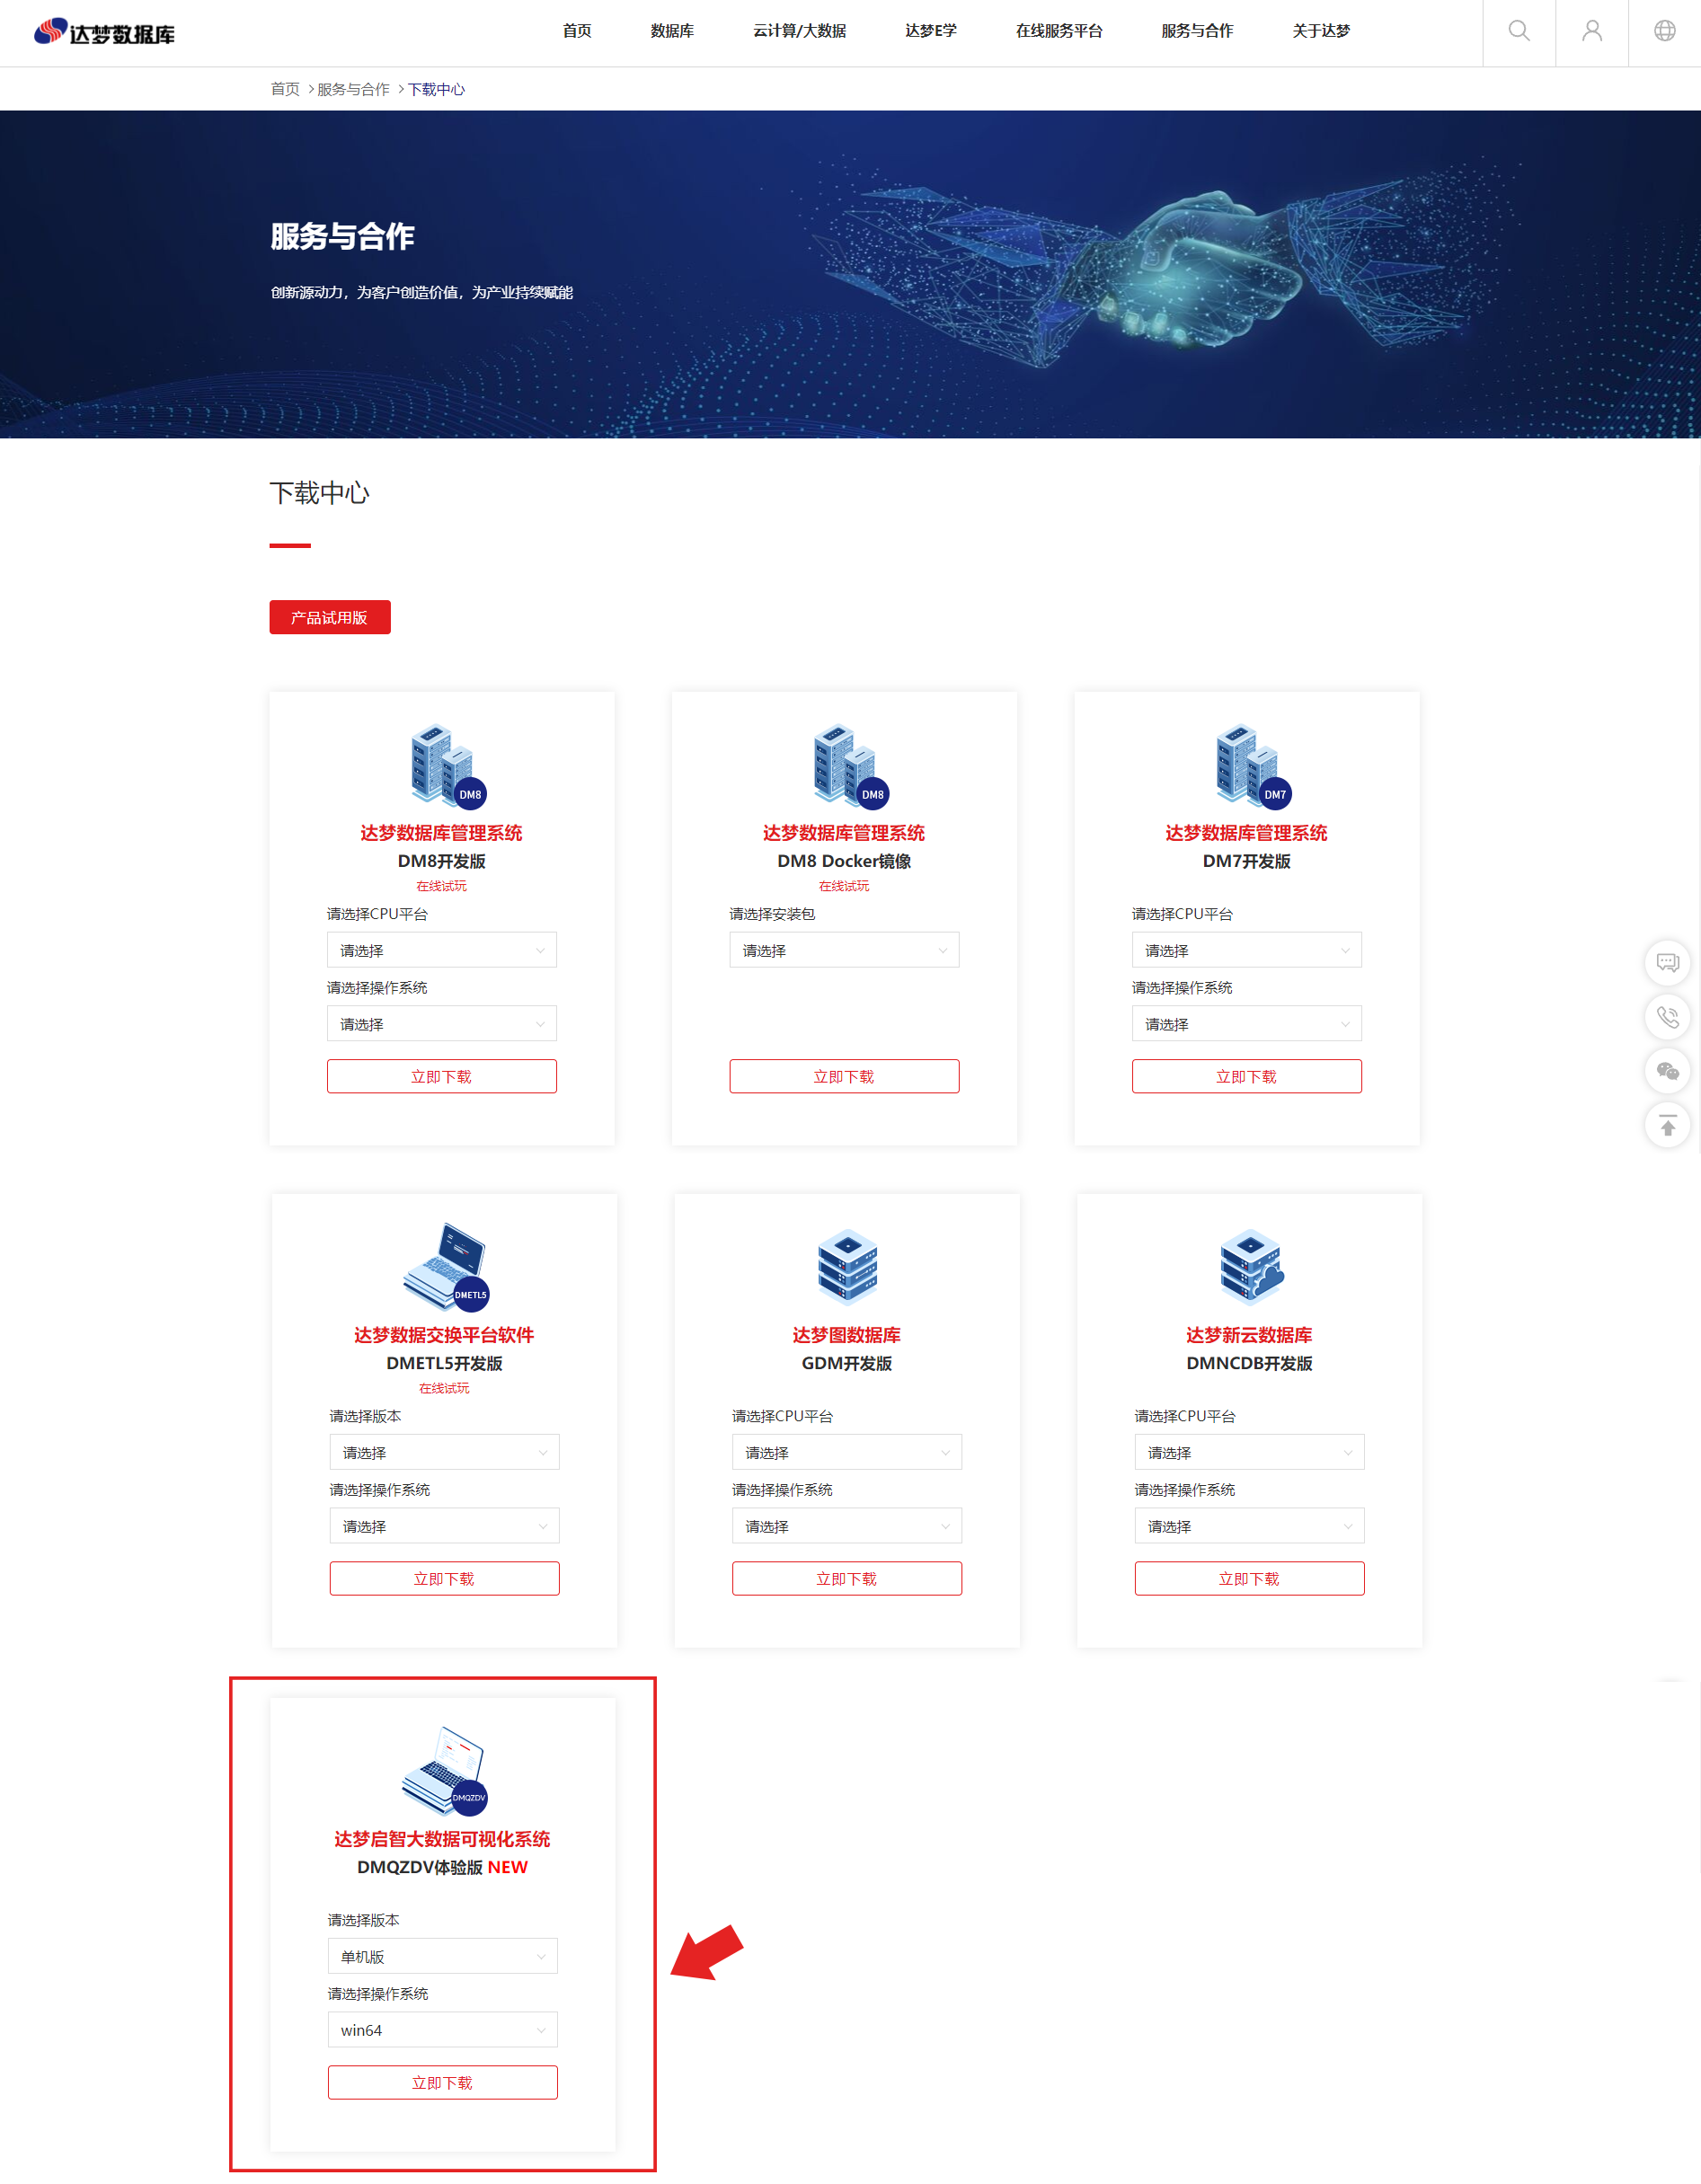Expand DMETL5 operating system dropdown
Viewport: 1701px width, 2184px height.
click(444, 1526)
